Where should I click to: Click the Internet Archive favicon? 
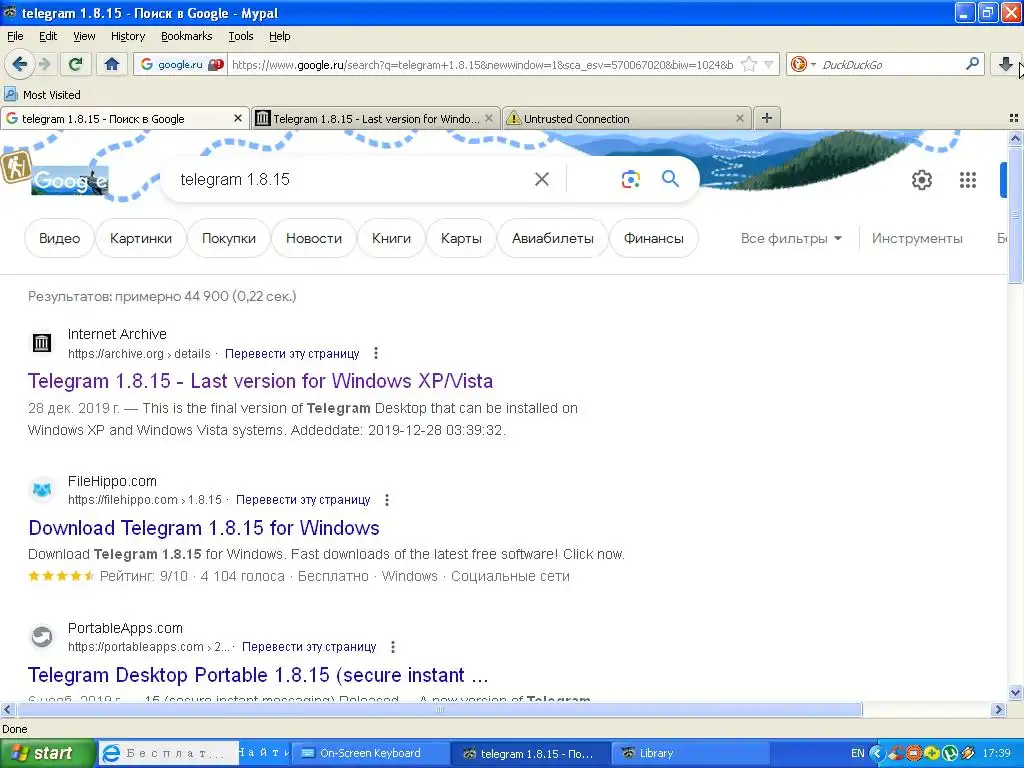(x=42, y=342)
